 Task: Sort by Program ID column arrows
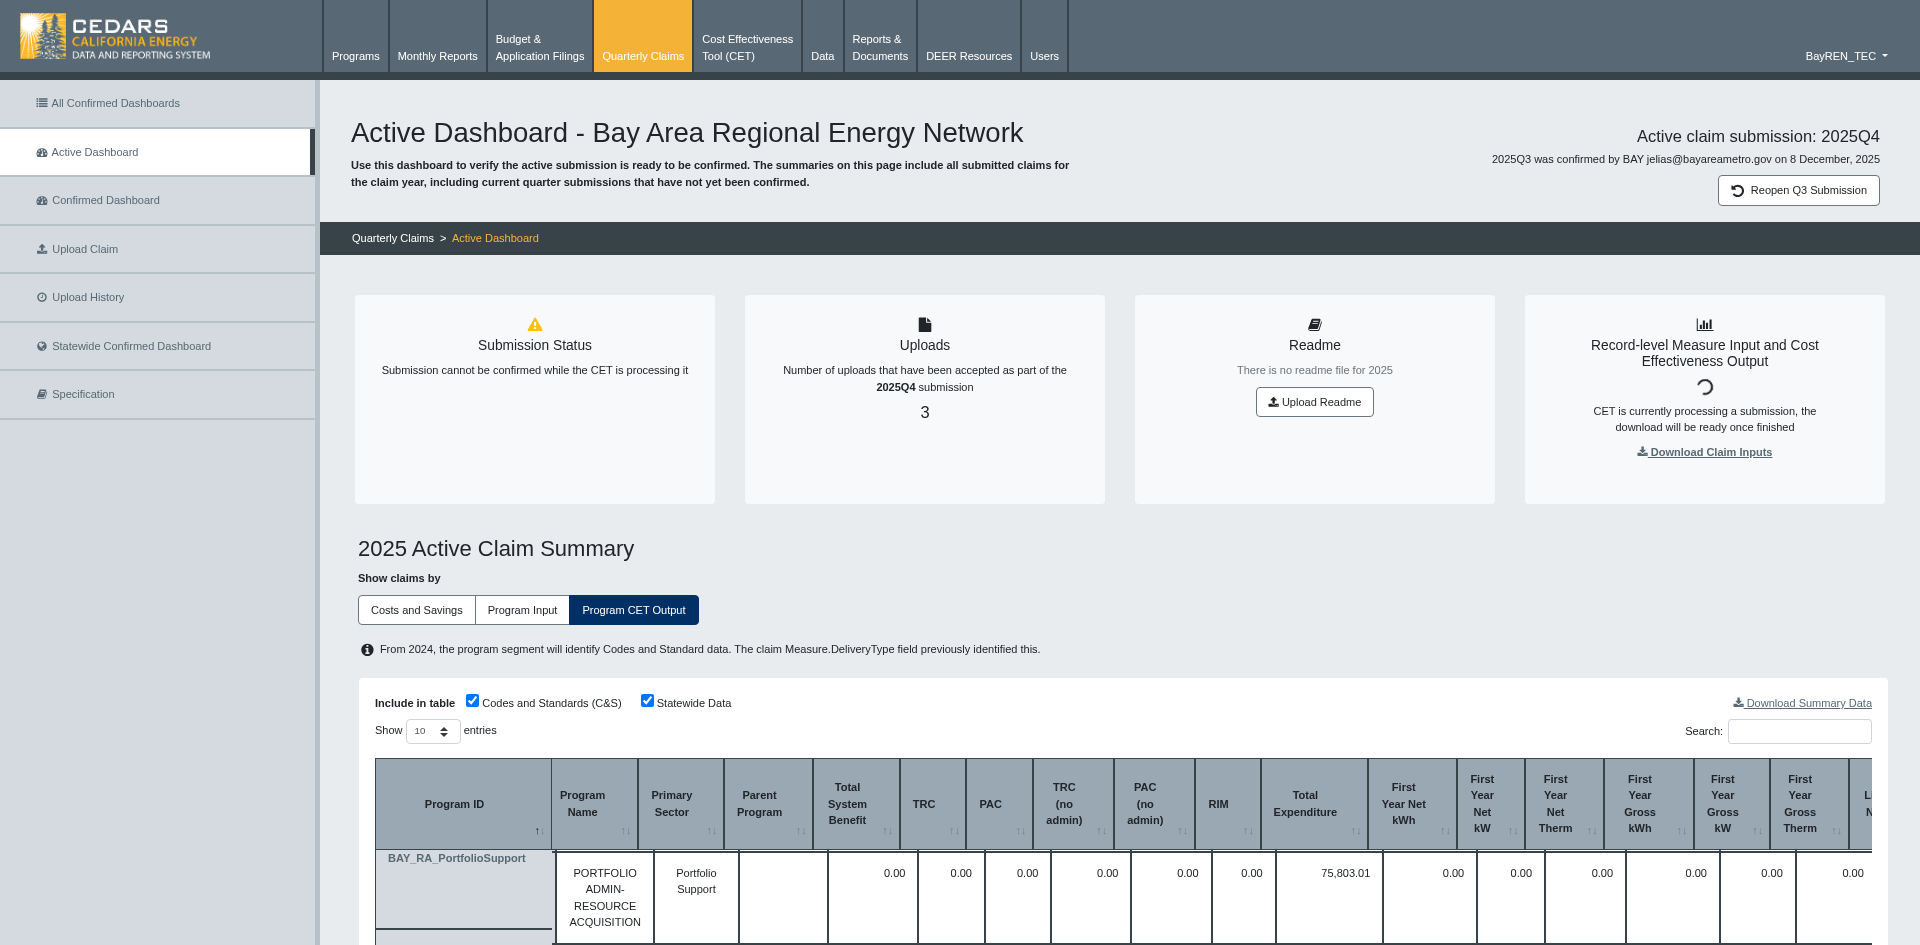pos(539,832)
